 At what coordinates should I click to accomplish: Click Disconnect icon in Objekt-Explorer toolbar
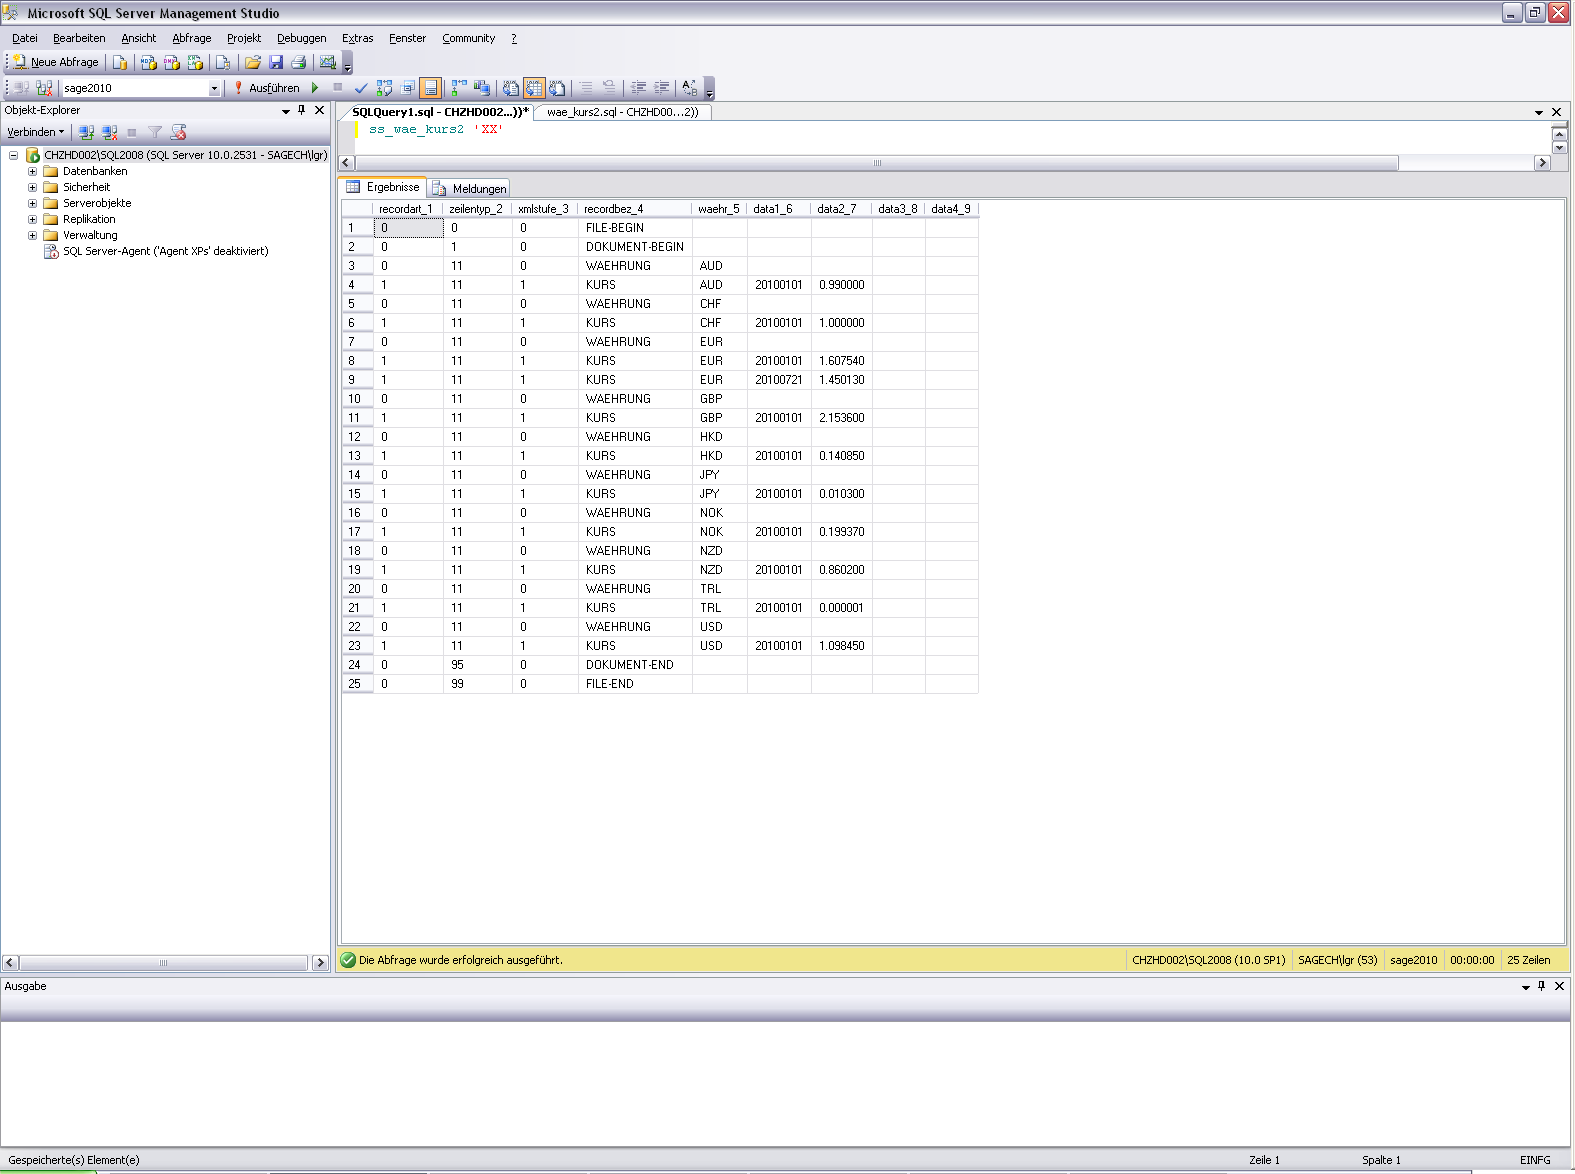click(110, 132)
